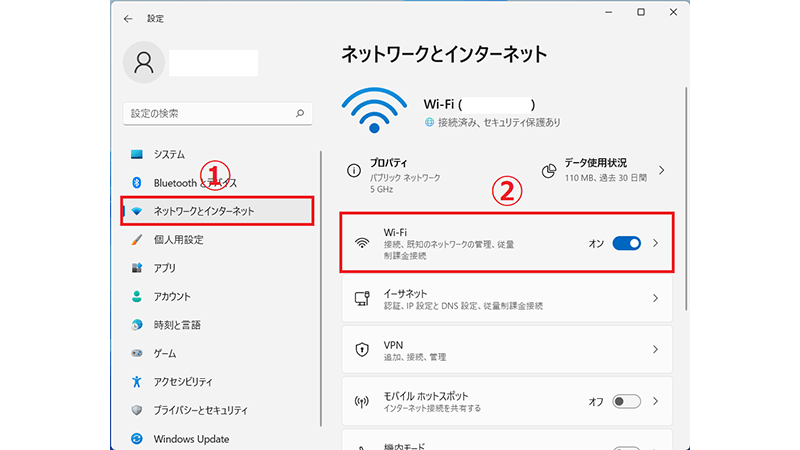Screen dimensions: 800x450
Task: Open プロパティ for the Wi-Fi network
Action: 420,171
